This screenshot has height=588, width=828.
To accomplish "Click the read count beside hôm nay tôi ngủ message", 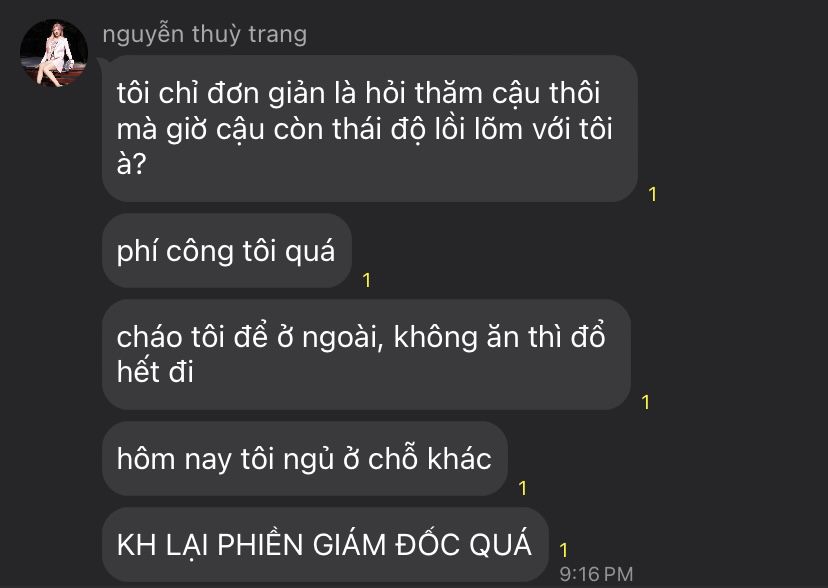I will tap(522, 488).
